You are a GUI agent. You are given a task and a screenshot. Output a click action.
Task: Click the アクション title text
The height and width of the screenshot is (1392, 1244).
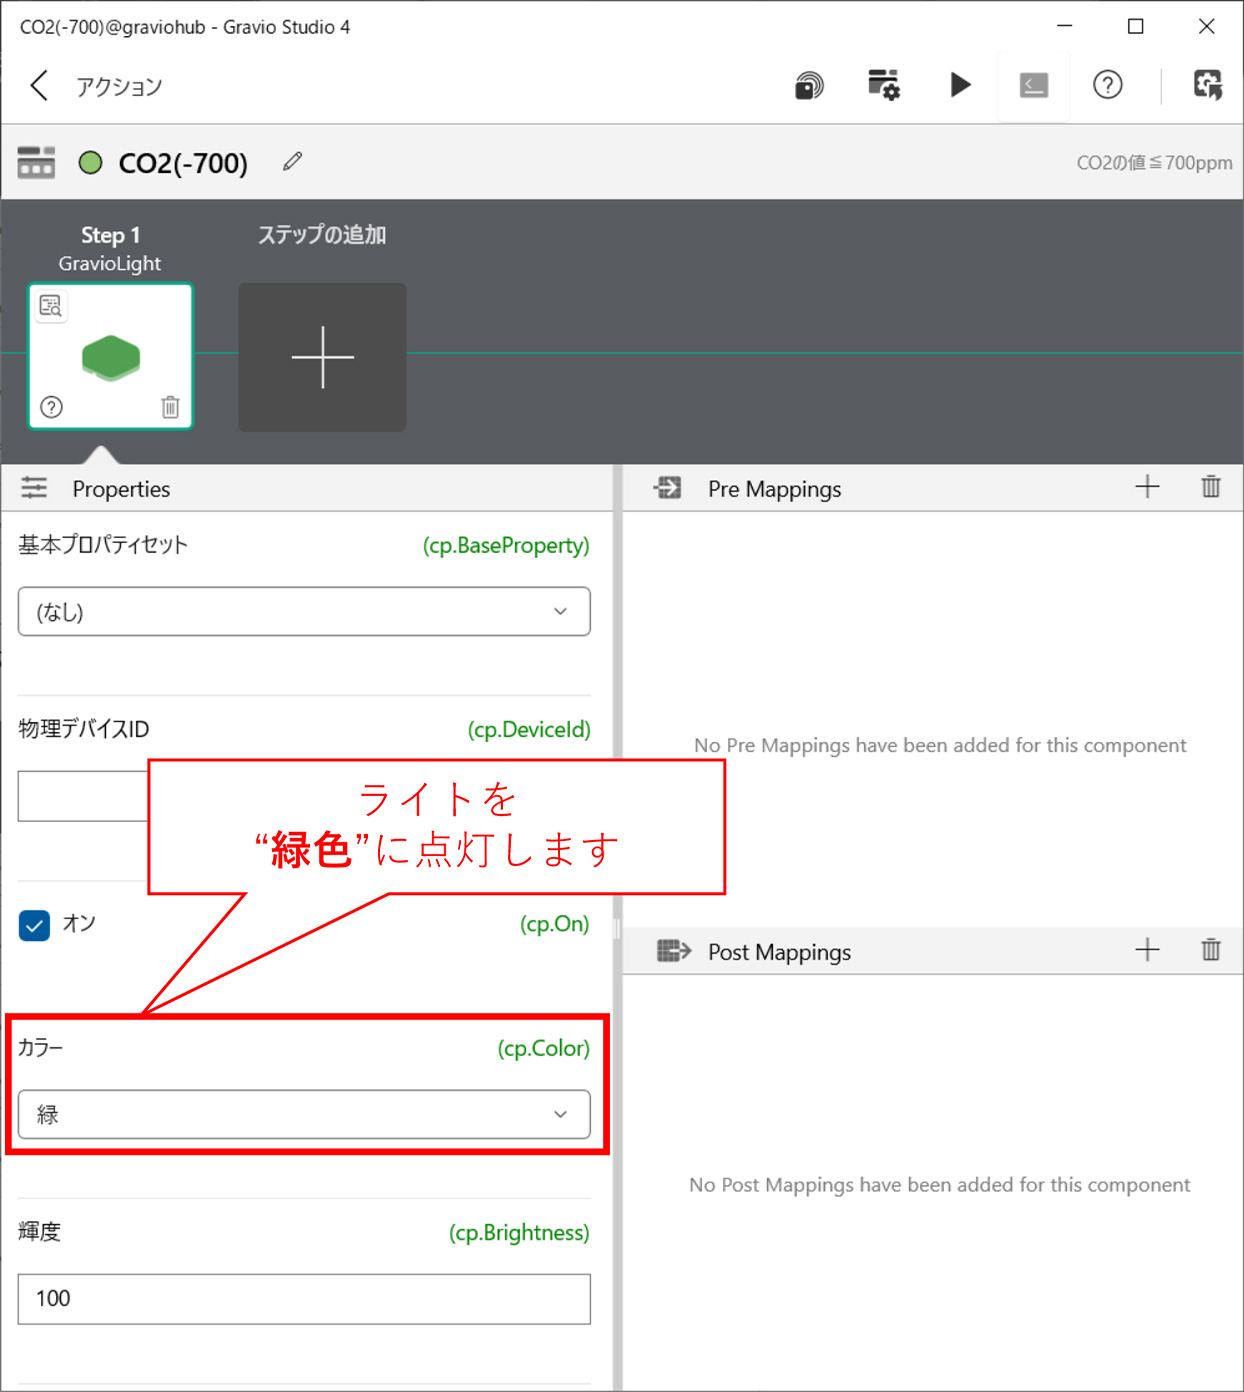click(119, 87)
